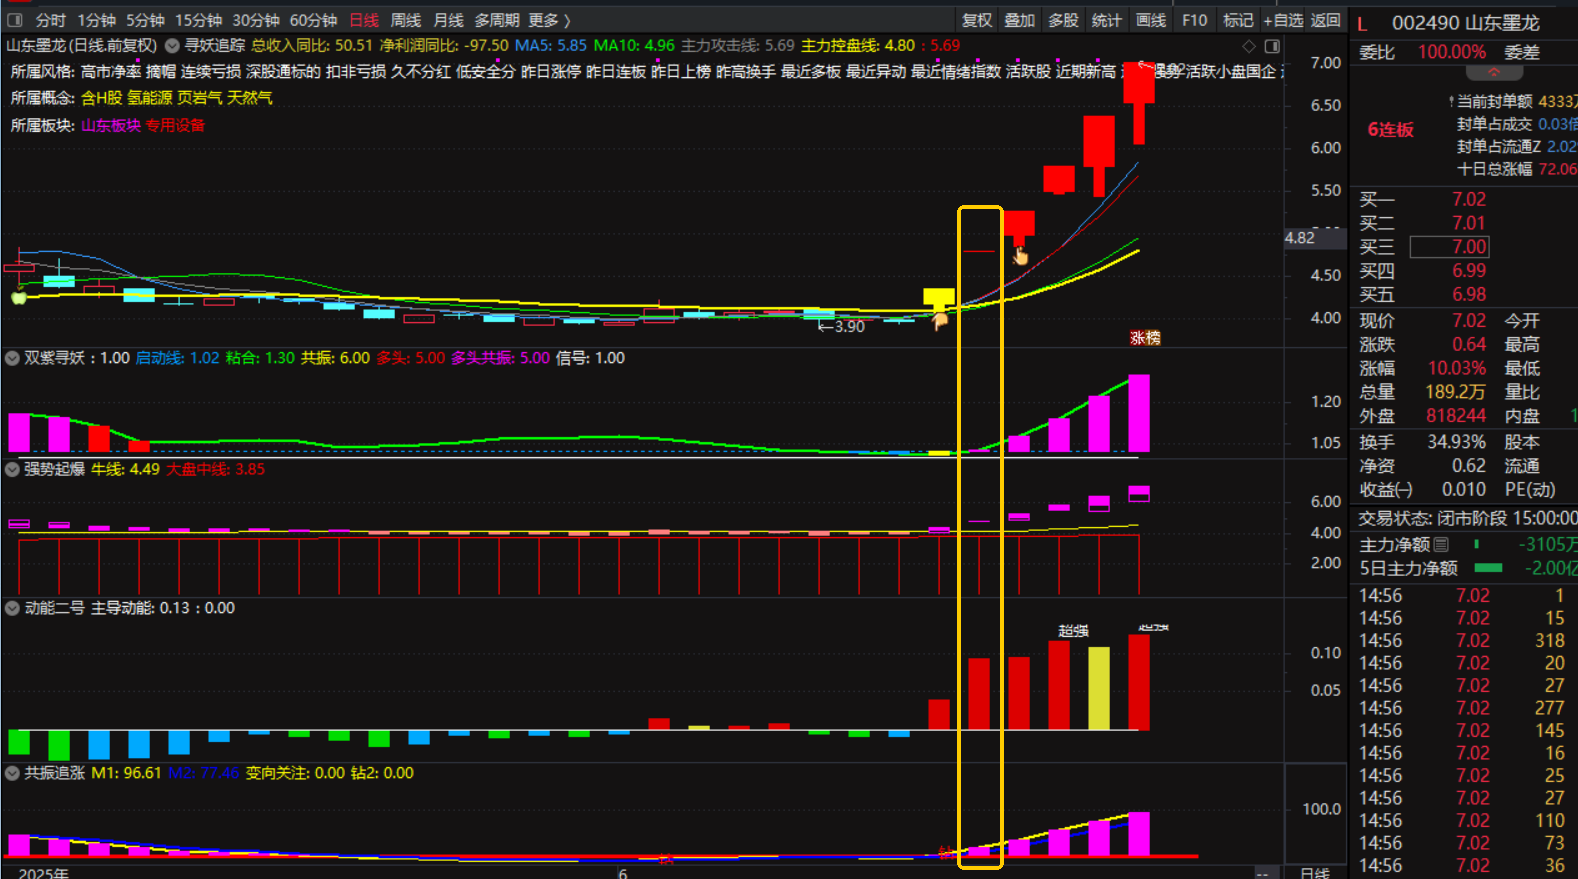Viewport: 1578px width, 879px height.
Task: Open the 双紫寻妖 indicator dropdown arrow
Action: (12, 358)
